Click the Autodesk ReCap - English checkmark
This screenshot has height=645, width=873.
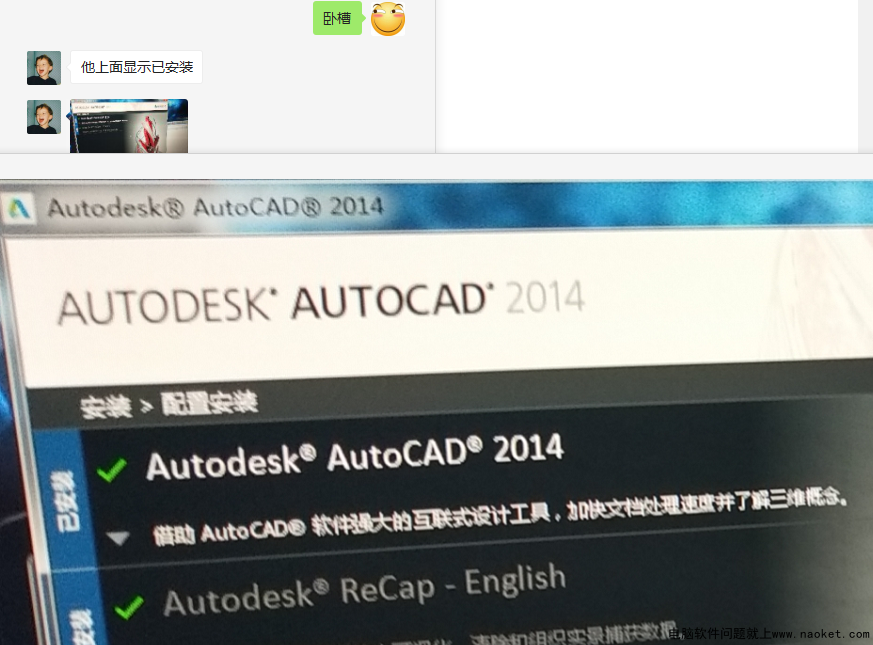[129, 607]
